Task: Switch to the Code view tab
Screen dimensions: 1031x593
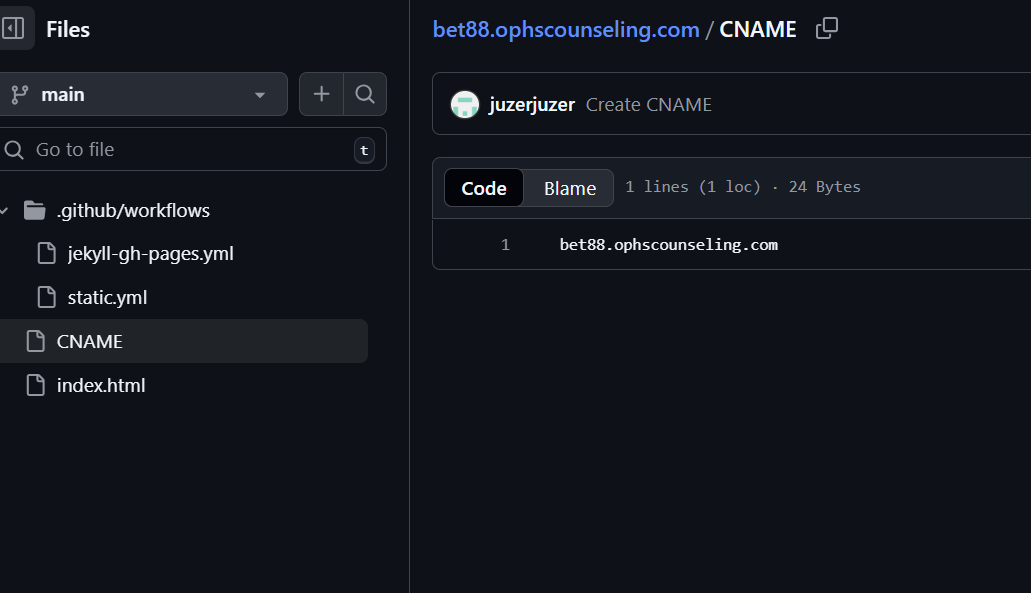Action: tap(484, 188)
